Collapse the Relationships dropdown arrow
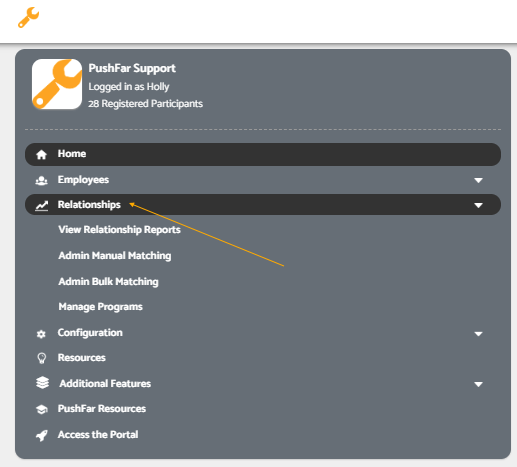This screenshot has width=517, height=467. point(478,205)
